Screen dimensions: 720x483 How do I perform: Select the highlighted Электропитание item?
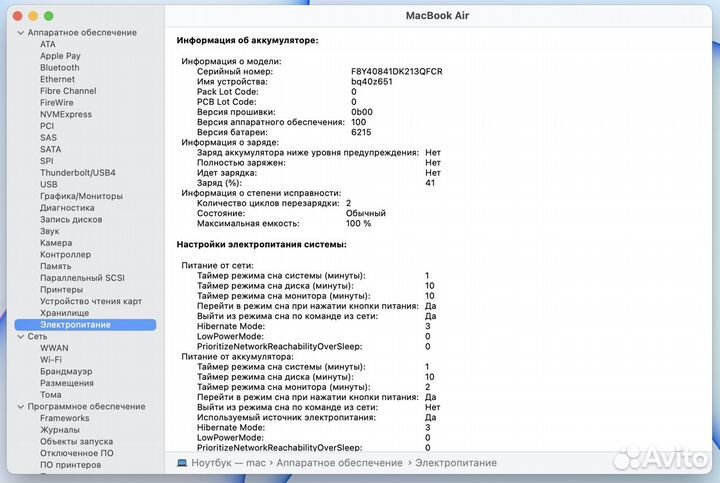(75, 325)
